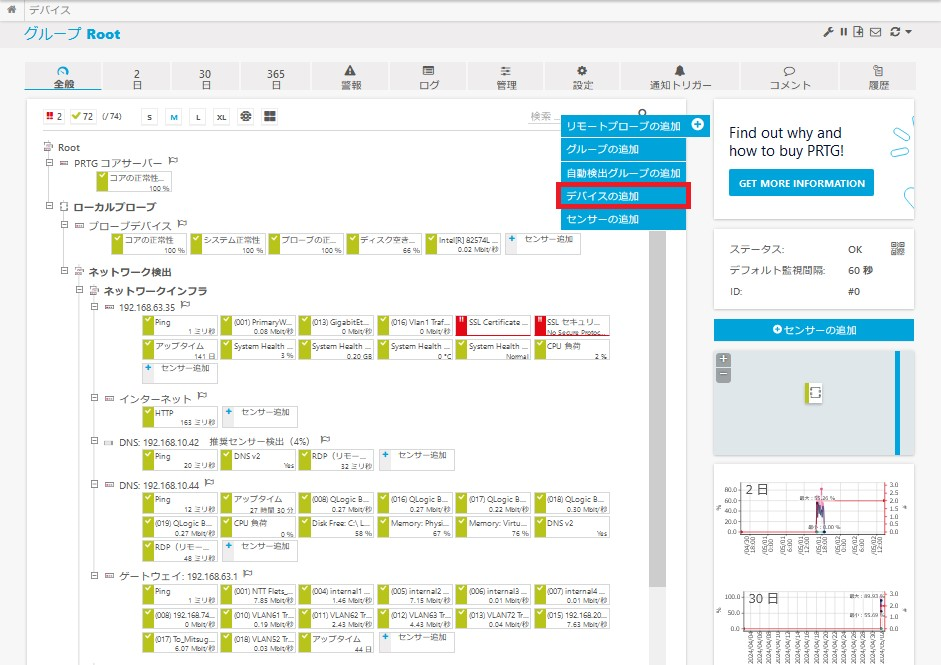Open the red SSL Certificate sensor

click(x=493, y=326)
